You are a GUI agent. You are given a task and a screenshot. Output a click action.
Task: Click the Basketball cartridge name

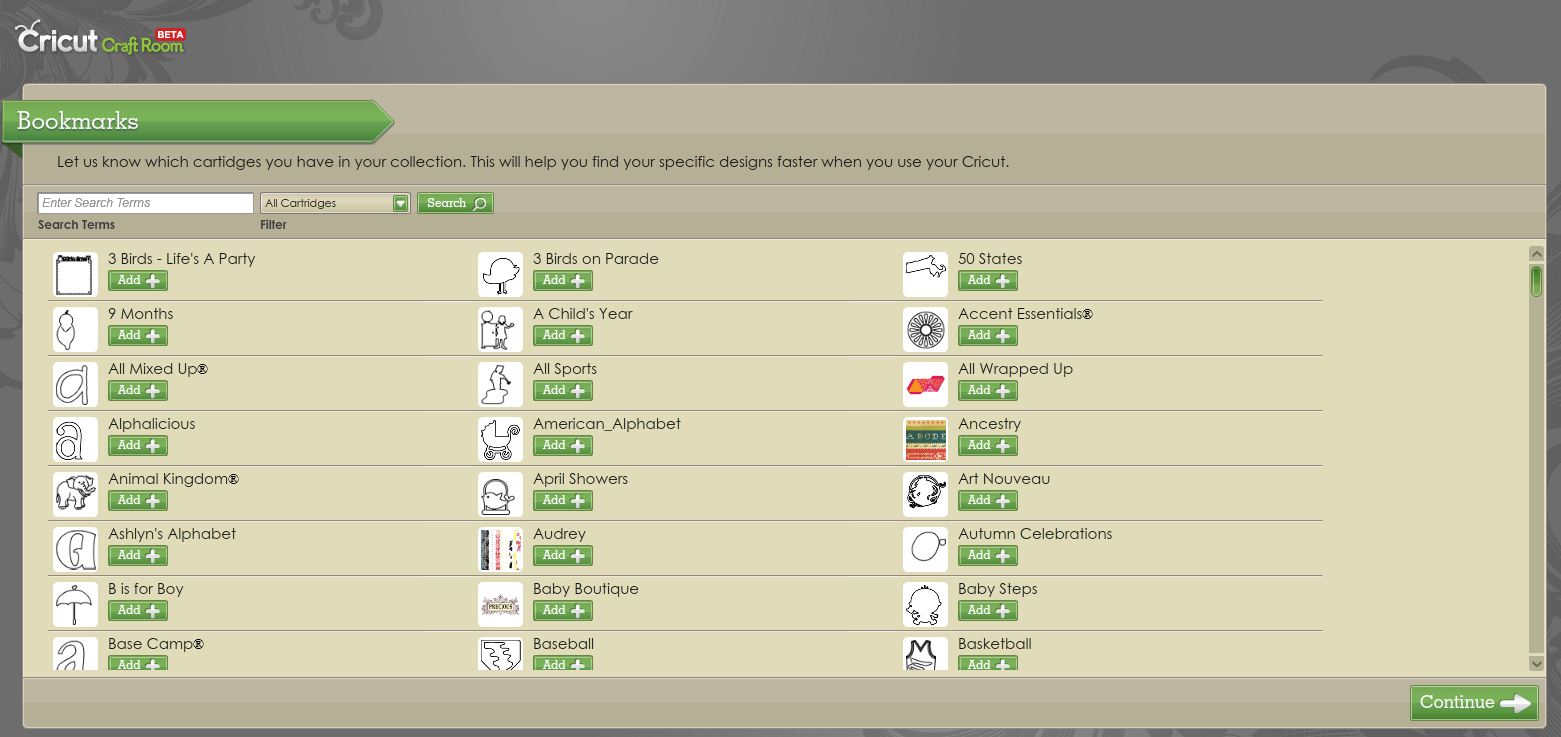(x=995, y=644)
